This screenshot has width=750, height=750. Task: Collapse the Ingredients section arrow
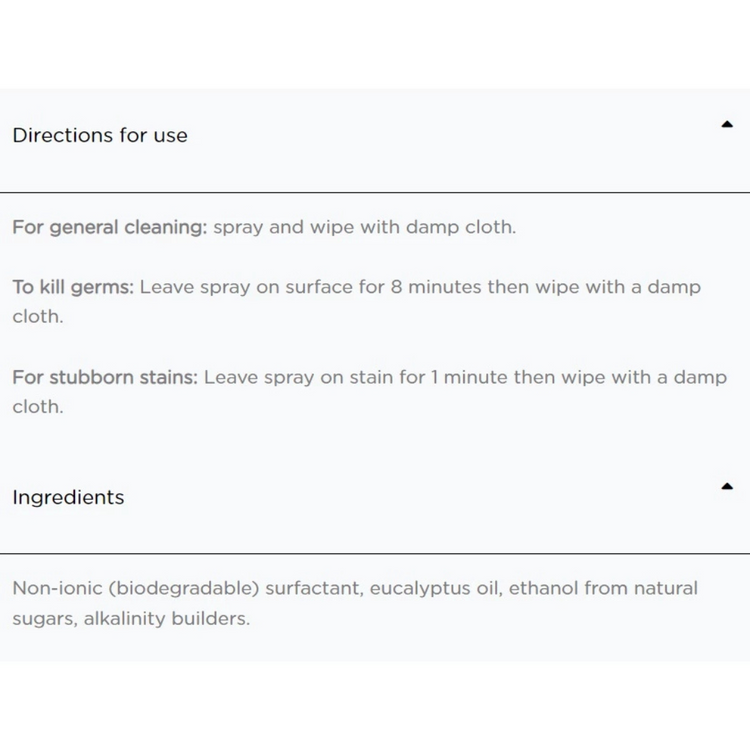pos(727,487)
